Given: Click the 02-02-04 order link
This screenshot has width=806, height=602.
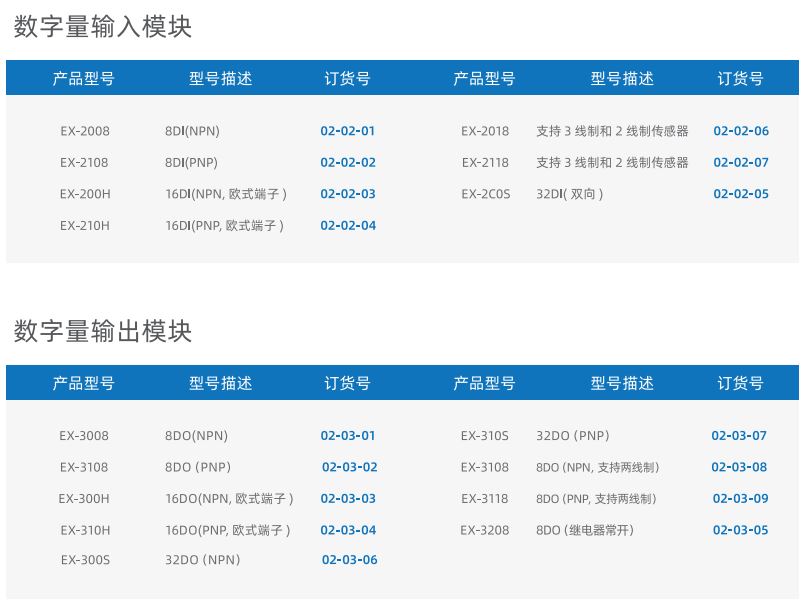Looking at the screenshot, I should tap(347, 226).
